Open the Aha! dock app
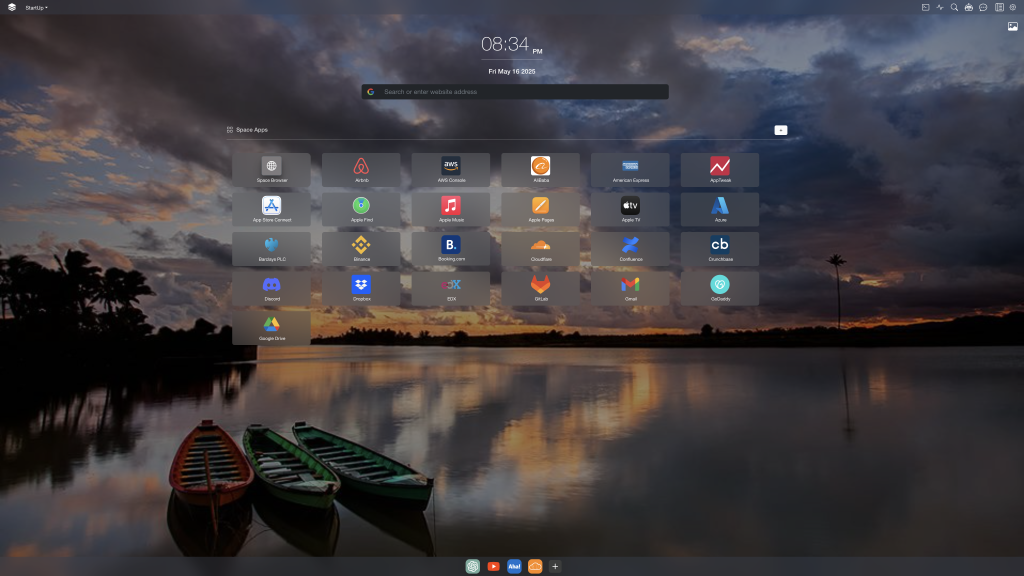The height and width of the screenshot is (576, 1024). click(x=514, y=566)
